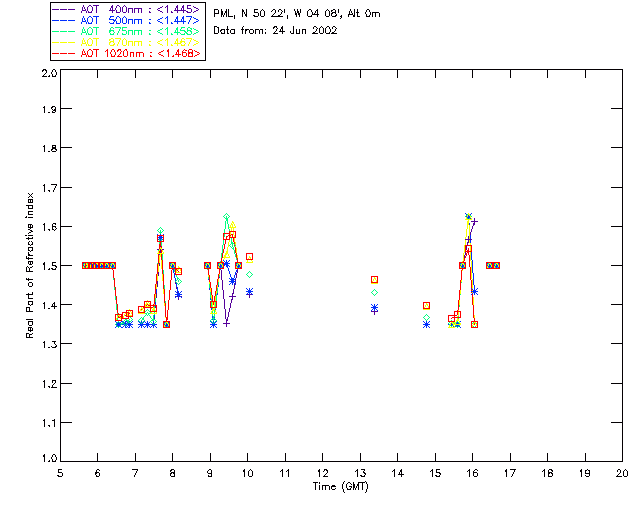This screenshot has width=640, height=512.
Task: Click the blue asterisk marker near time 10
Action: coord(249,292)
